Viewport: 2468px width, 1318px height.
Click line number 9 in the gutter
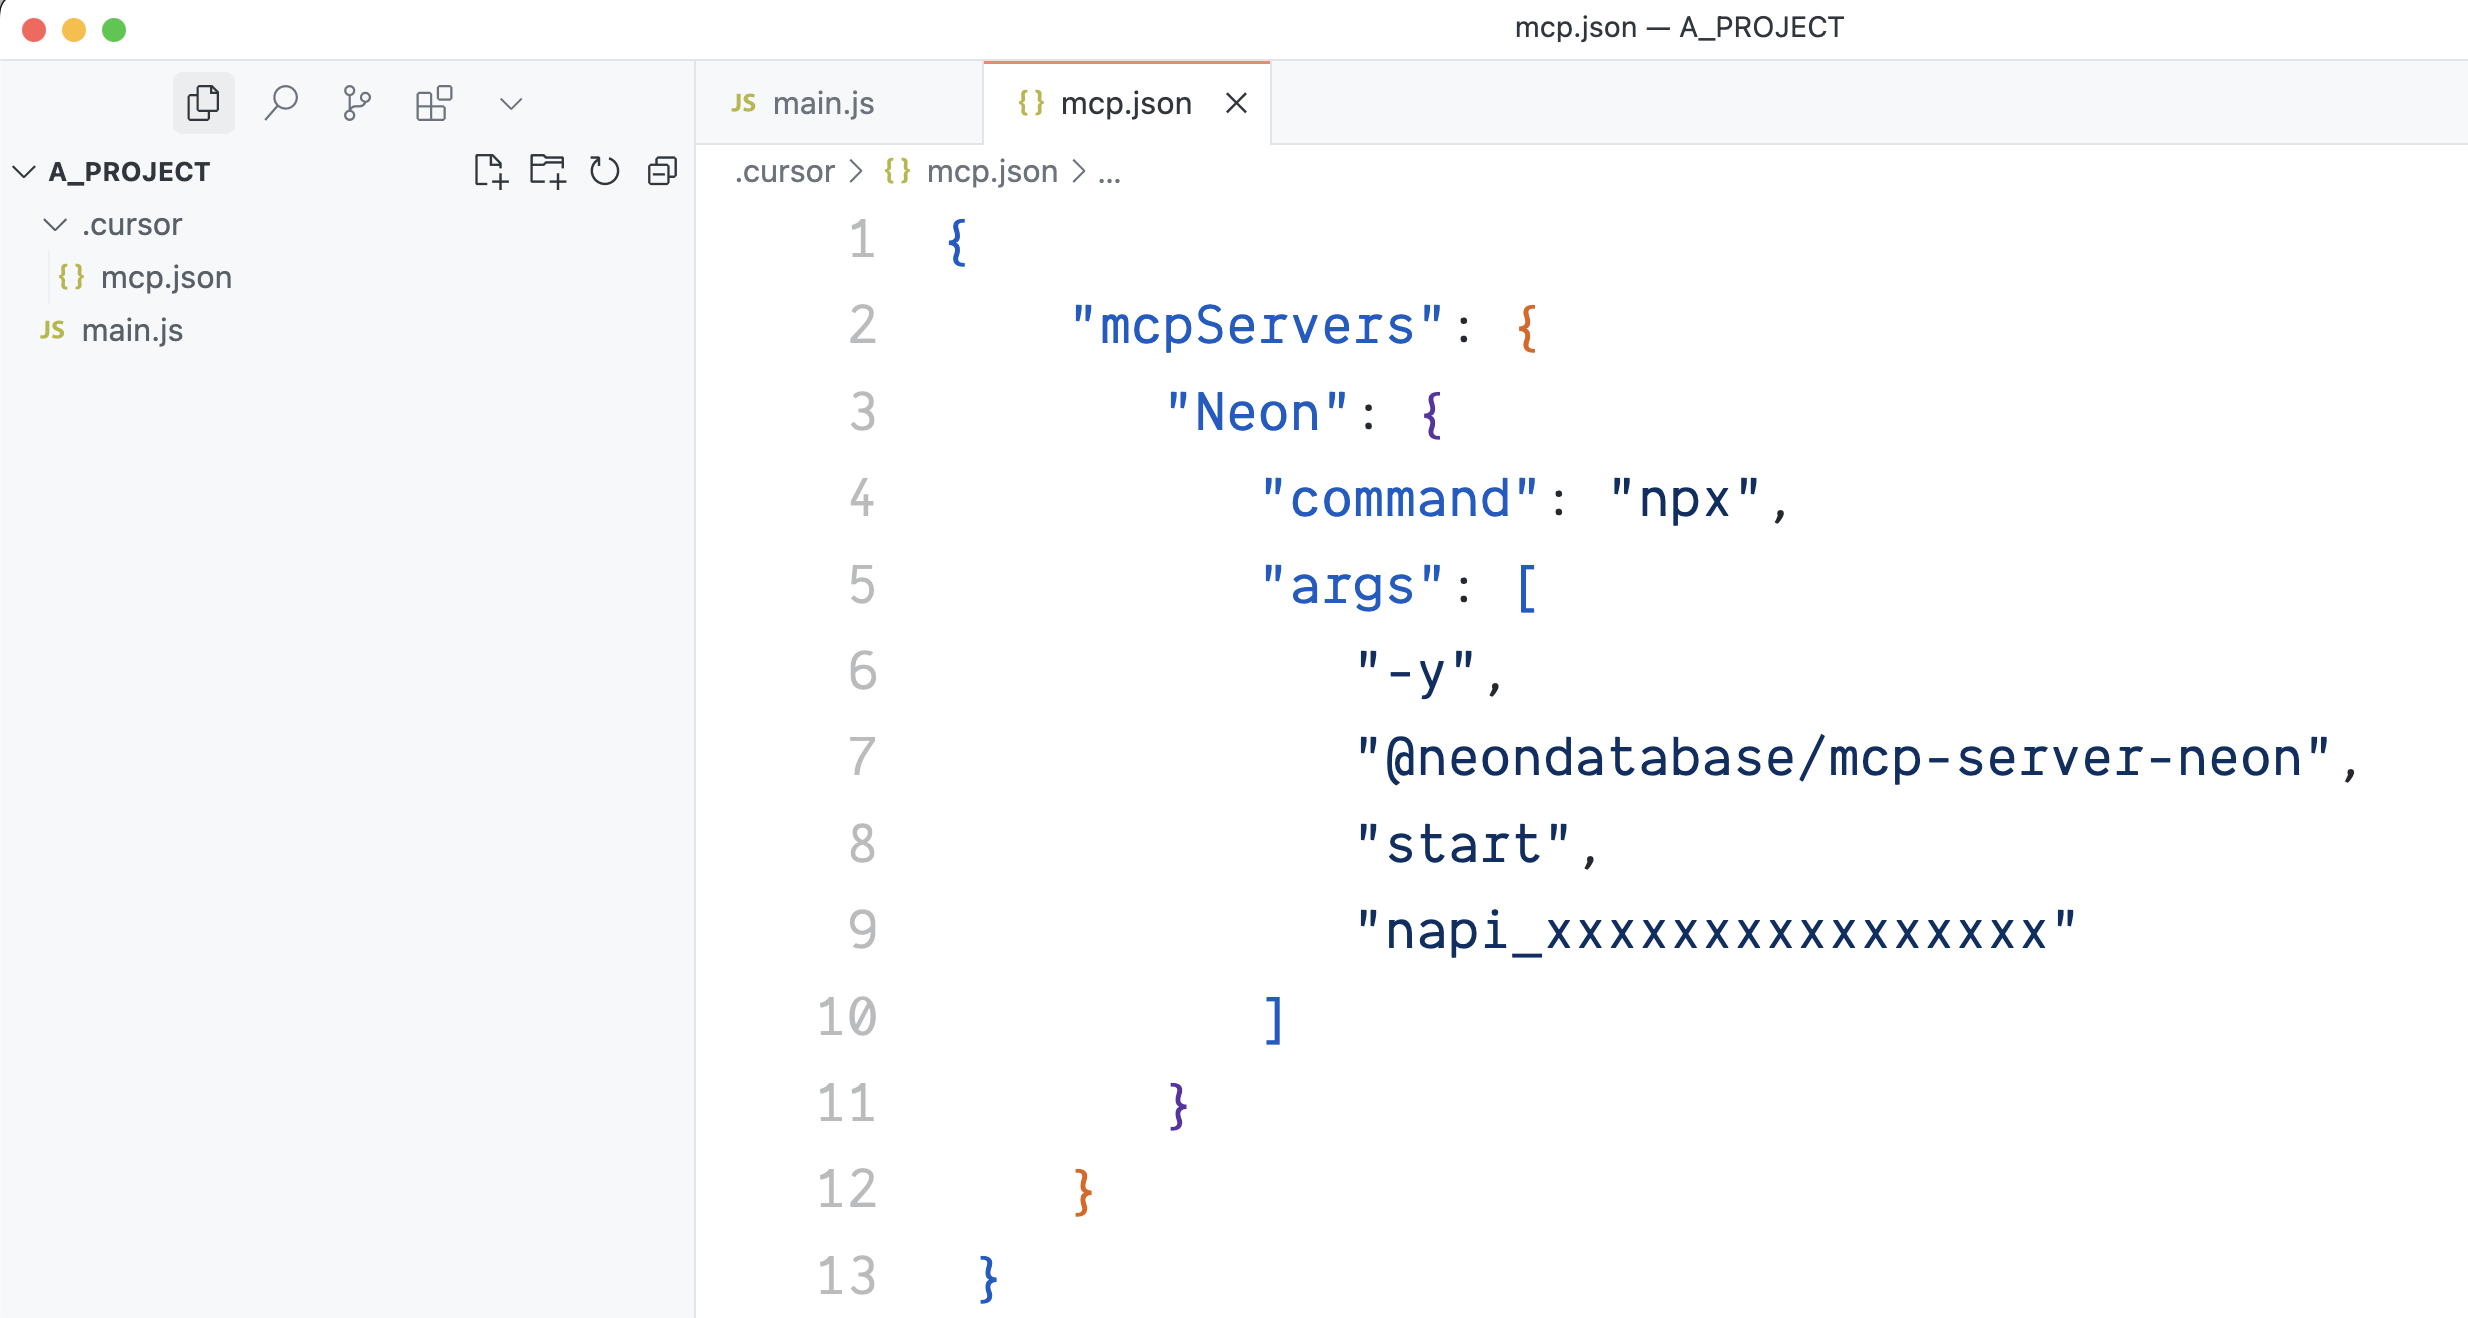(x=861, y=930)
